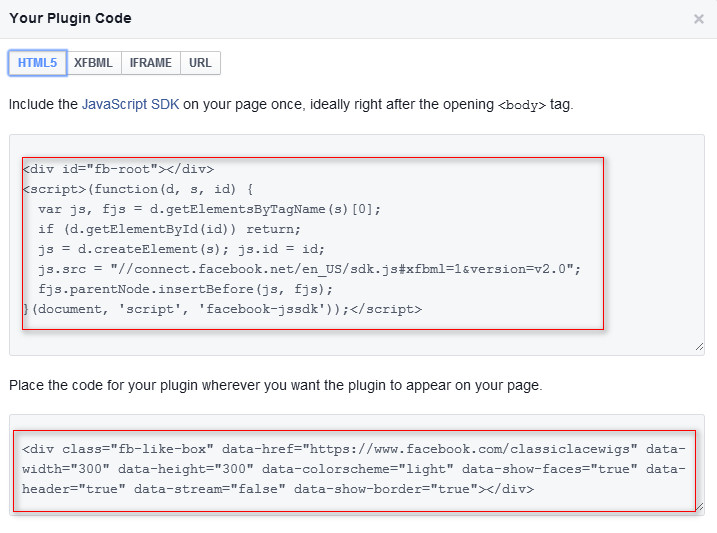
Task: Click the data-colorscheme="light" attribute text
Action: tap(358, 469)
